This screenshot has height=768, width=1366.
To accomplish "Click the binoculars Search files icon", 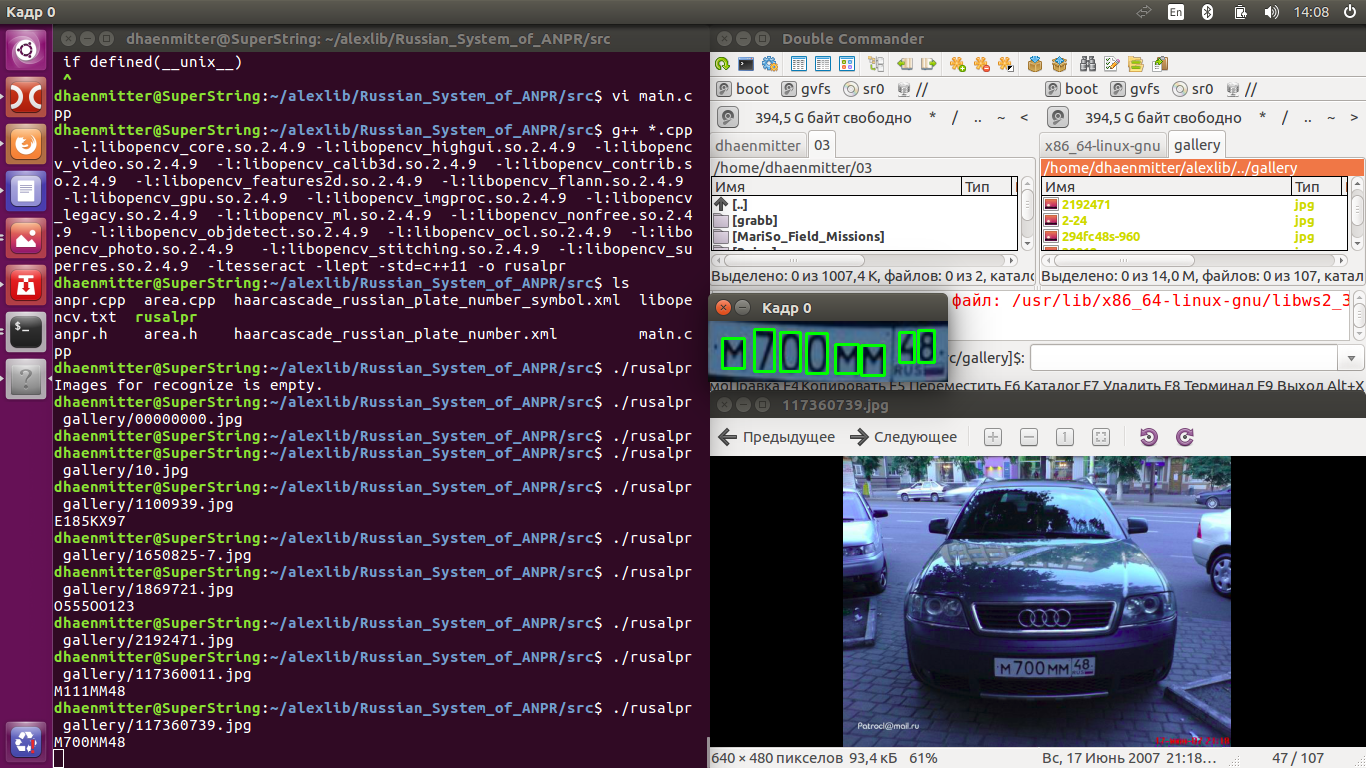I will coord(1088,63).
